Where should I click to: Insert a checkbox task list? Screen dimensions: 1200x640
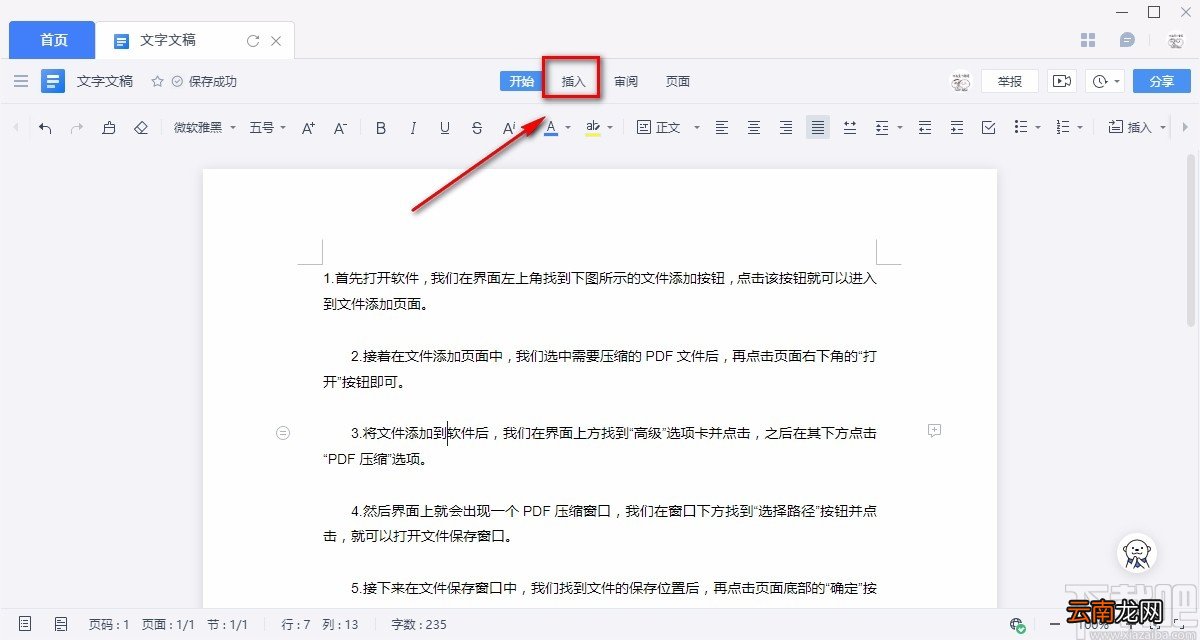pos(989,127)
